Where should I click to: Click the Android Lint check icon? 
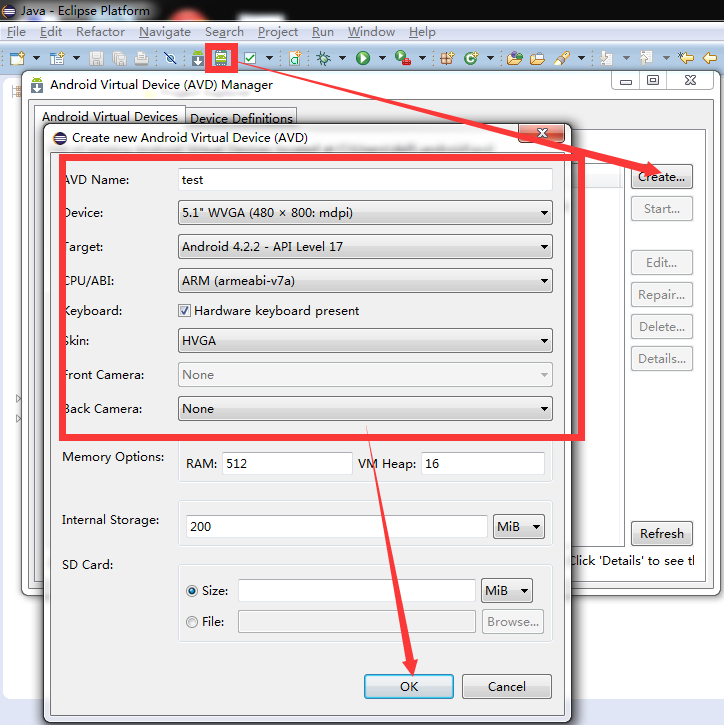pyautogui.click(x=250, y=58)
